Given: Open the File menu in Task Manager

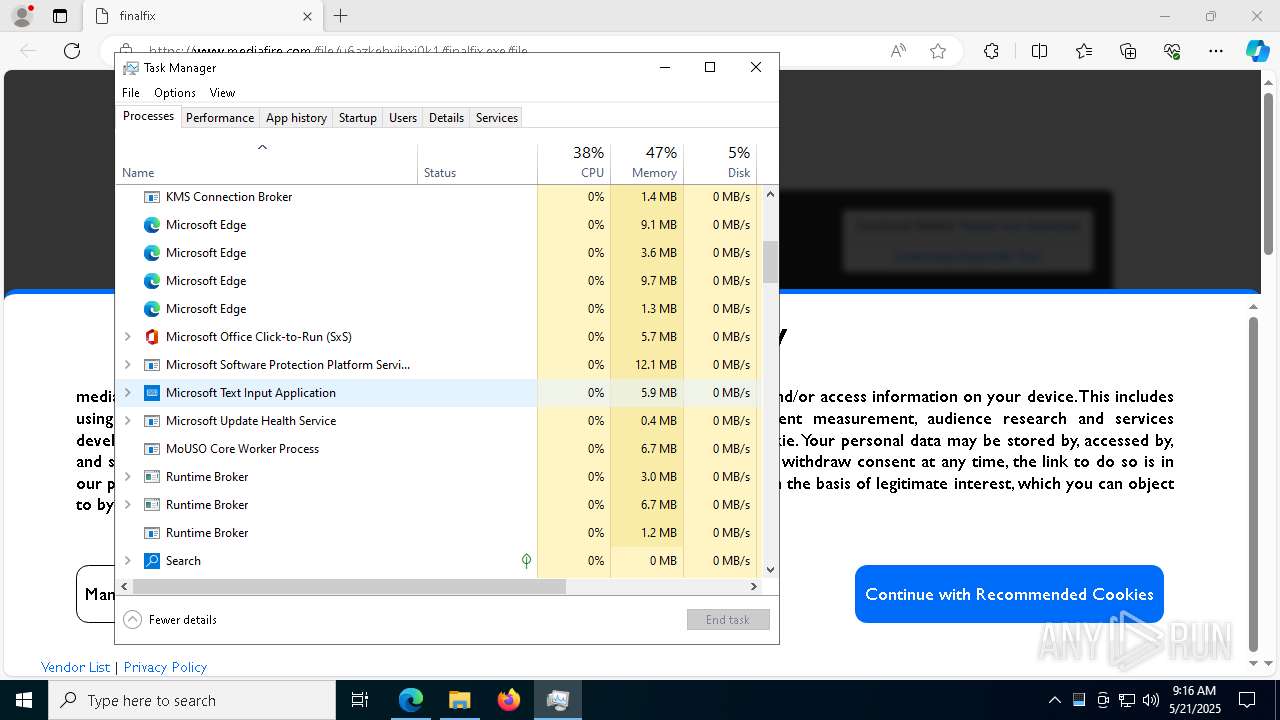Looking at the screenshot, I should [x=131, y=93].
